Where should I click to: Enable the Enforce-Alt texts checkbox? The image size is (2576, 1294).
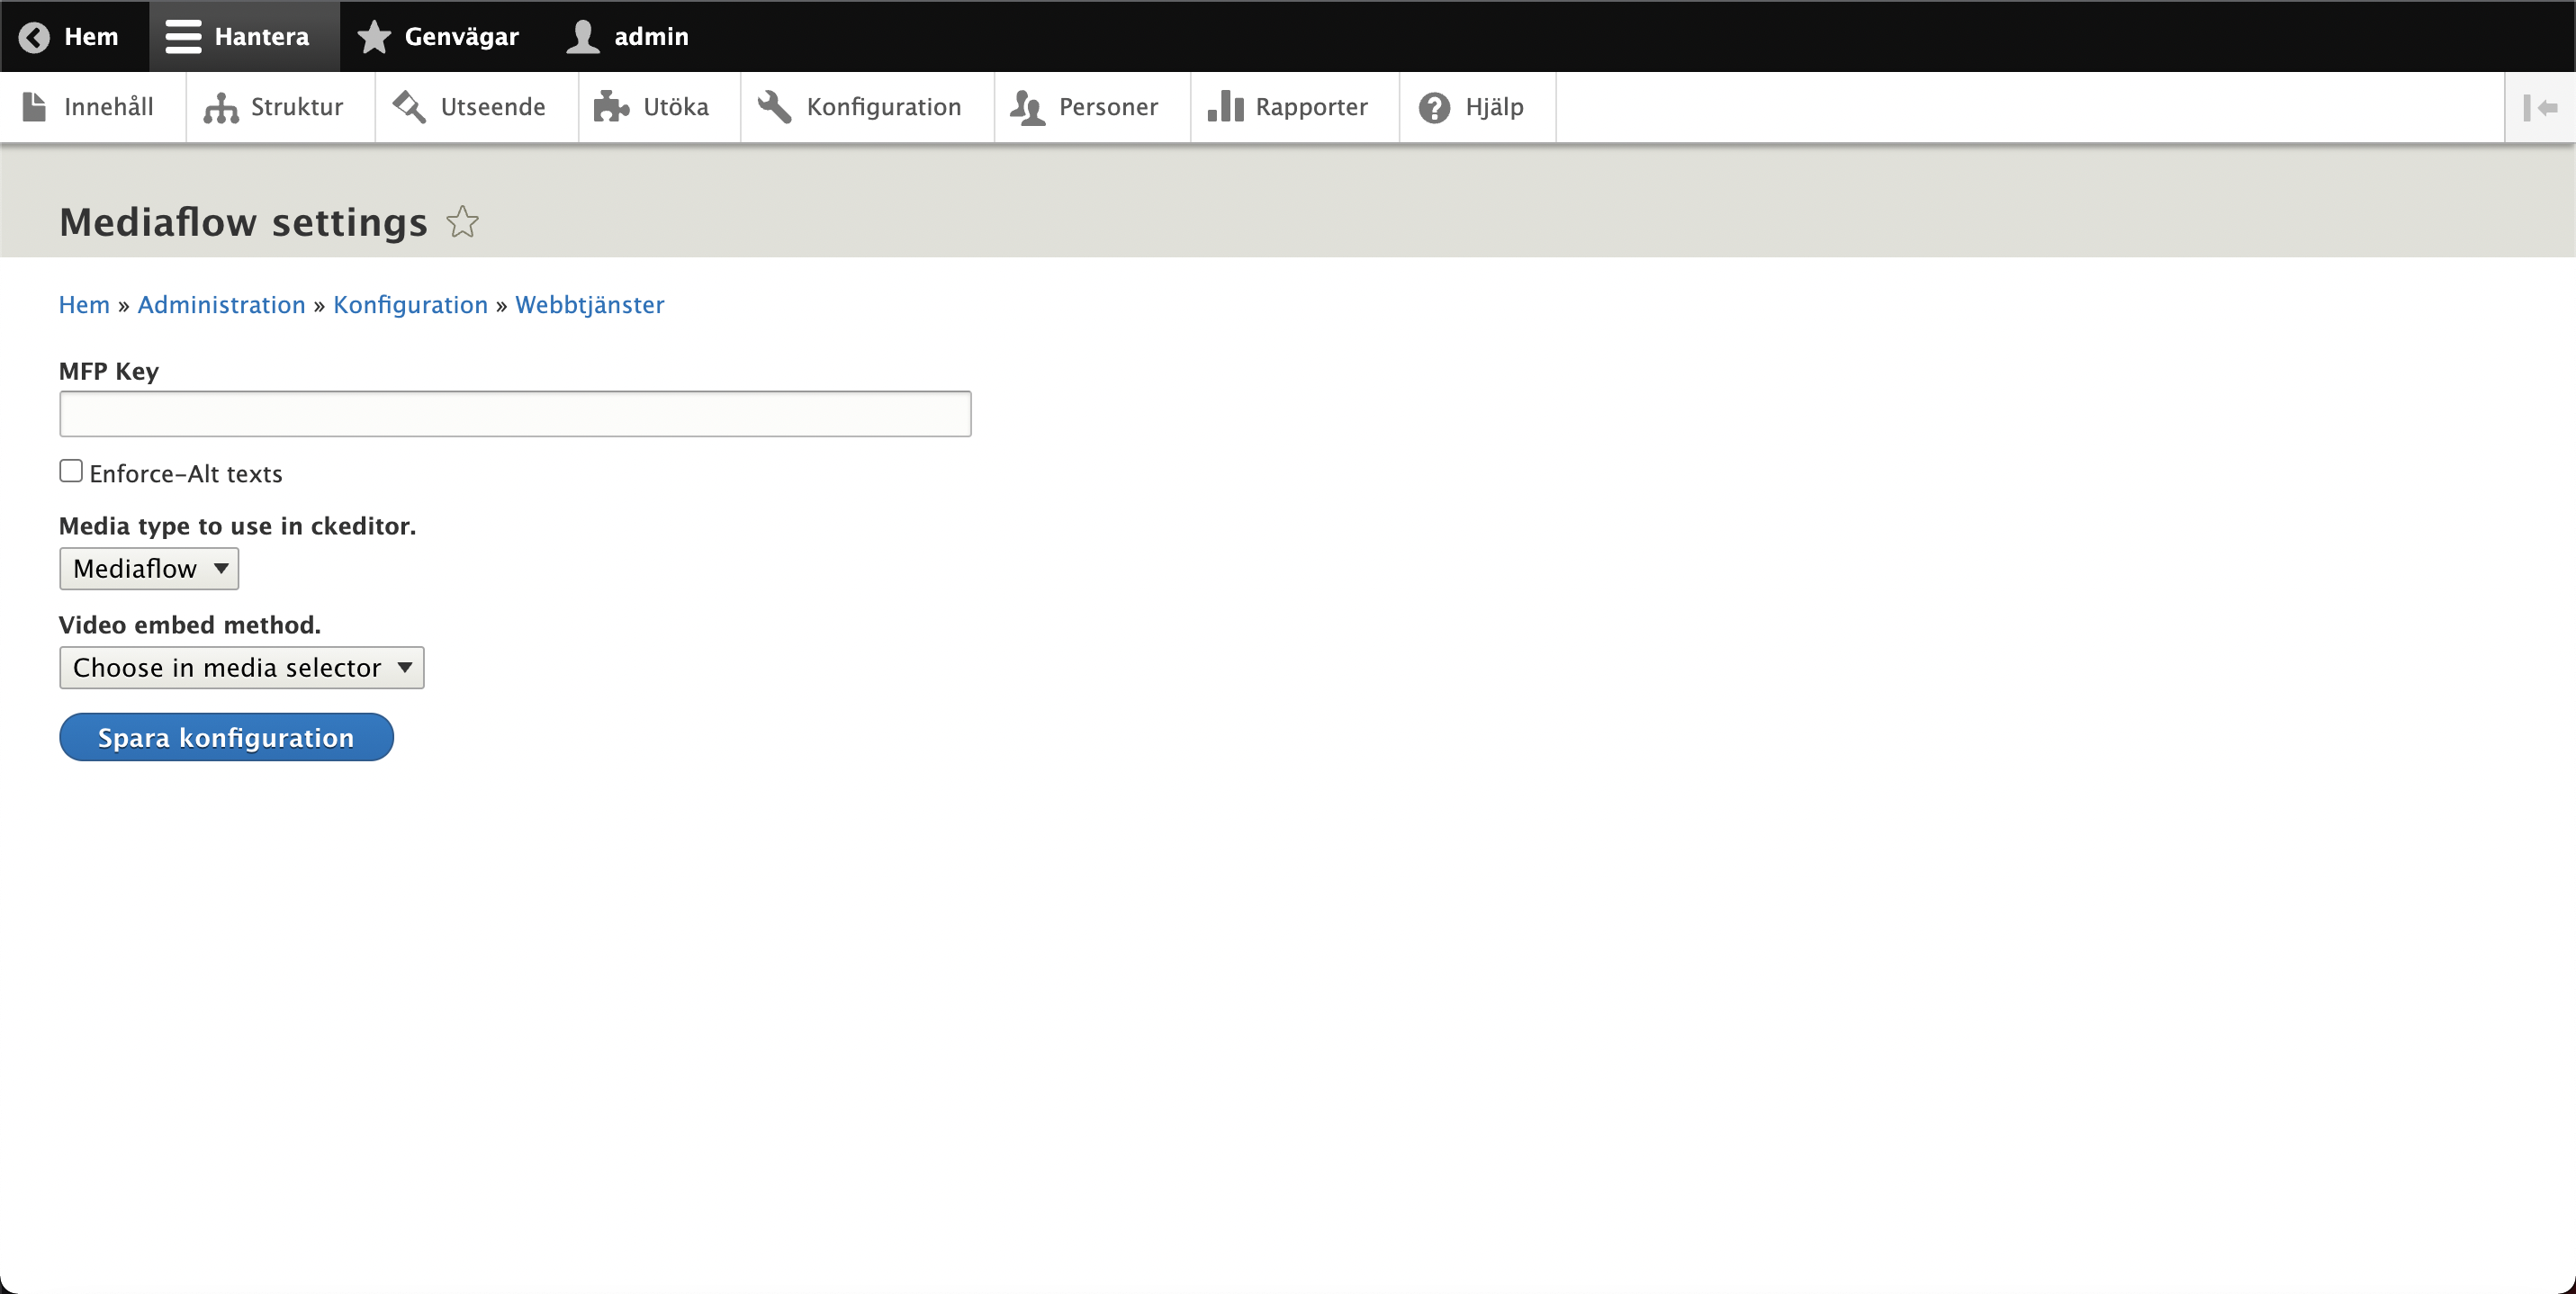(x=71, y=471)
